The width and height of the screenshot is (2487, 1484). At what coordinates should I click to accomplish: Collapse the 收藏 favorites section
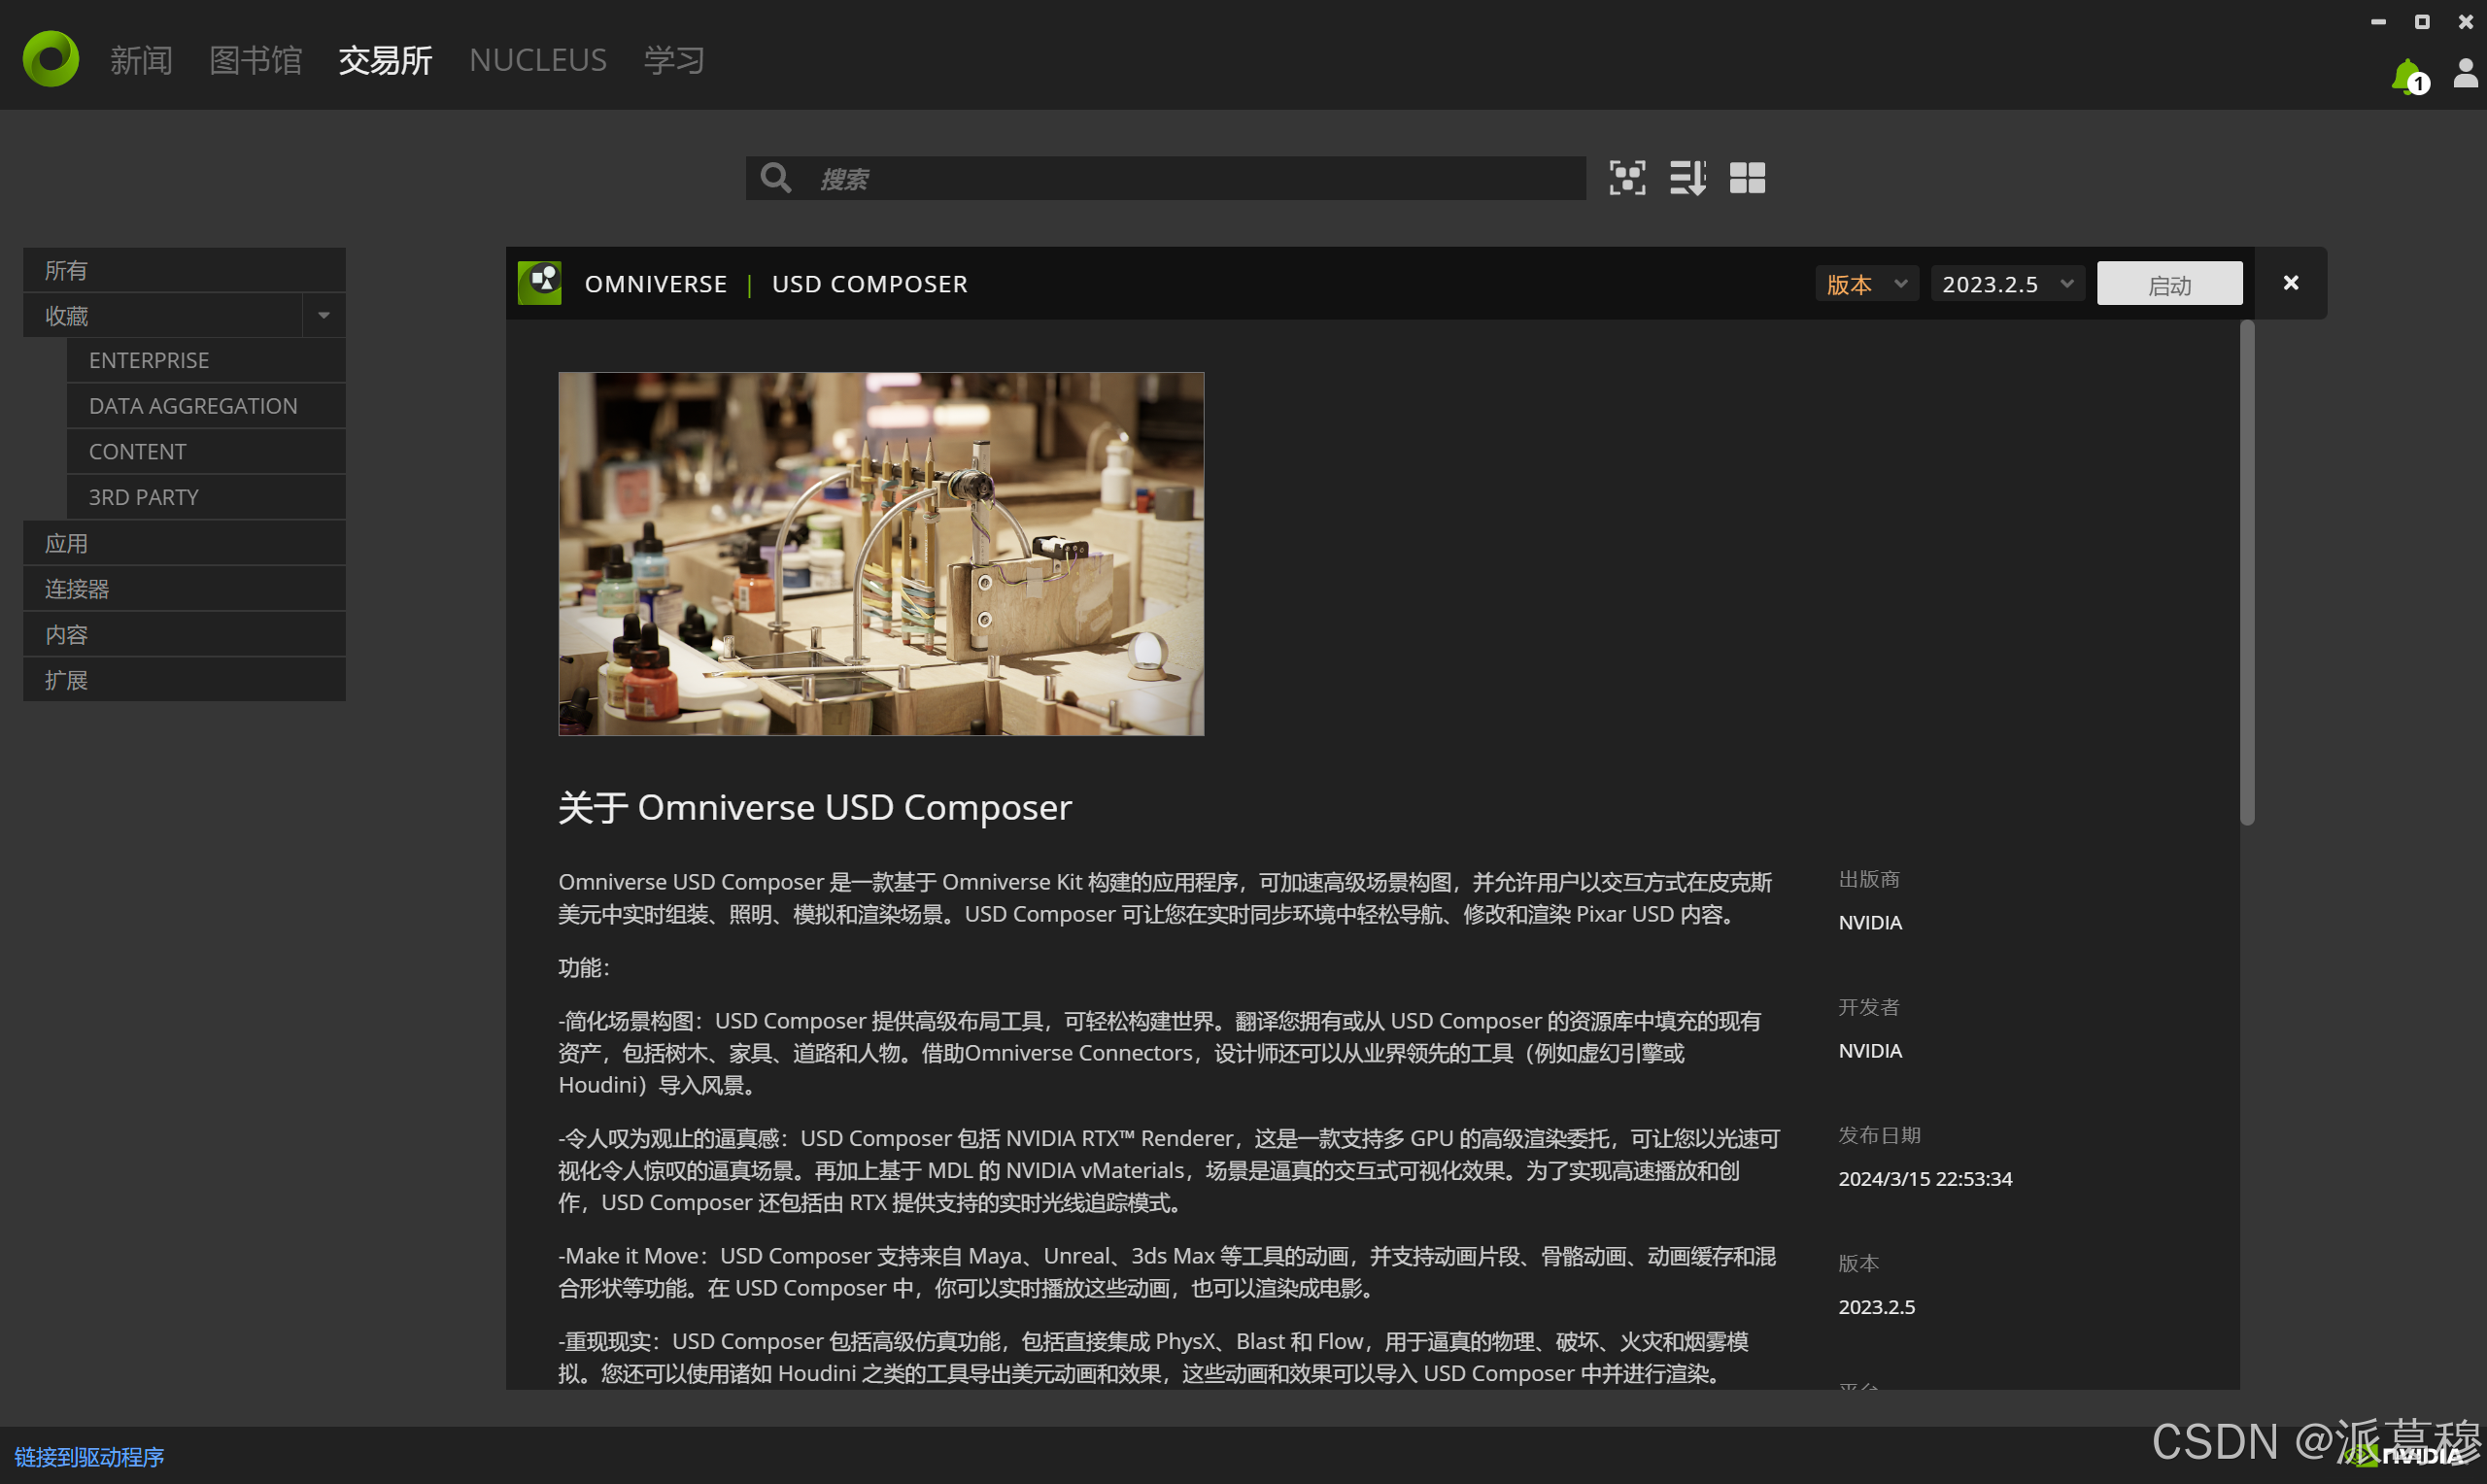[322, 314]
